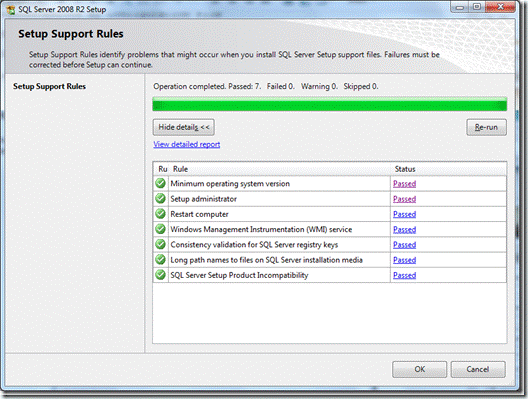The width and height of the screenshot is (528, 399).
Task: Click green check icon for Restart computer
Action: coord(161,214)
